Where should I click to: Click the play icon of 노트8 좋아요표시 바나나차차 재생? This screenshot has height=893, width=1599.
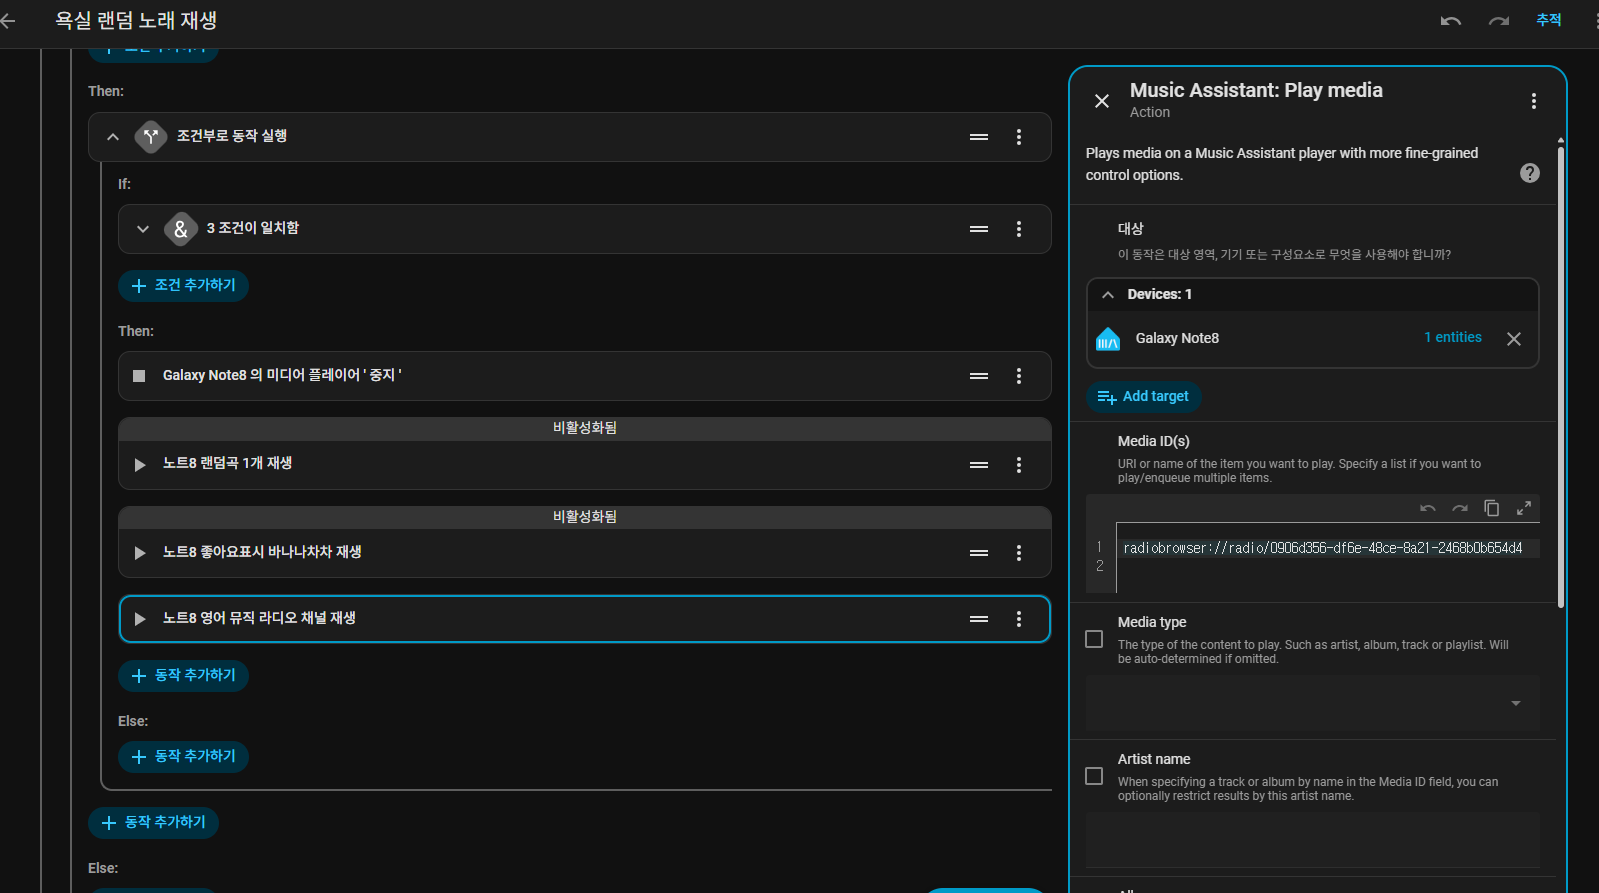point(140,553)
